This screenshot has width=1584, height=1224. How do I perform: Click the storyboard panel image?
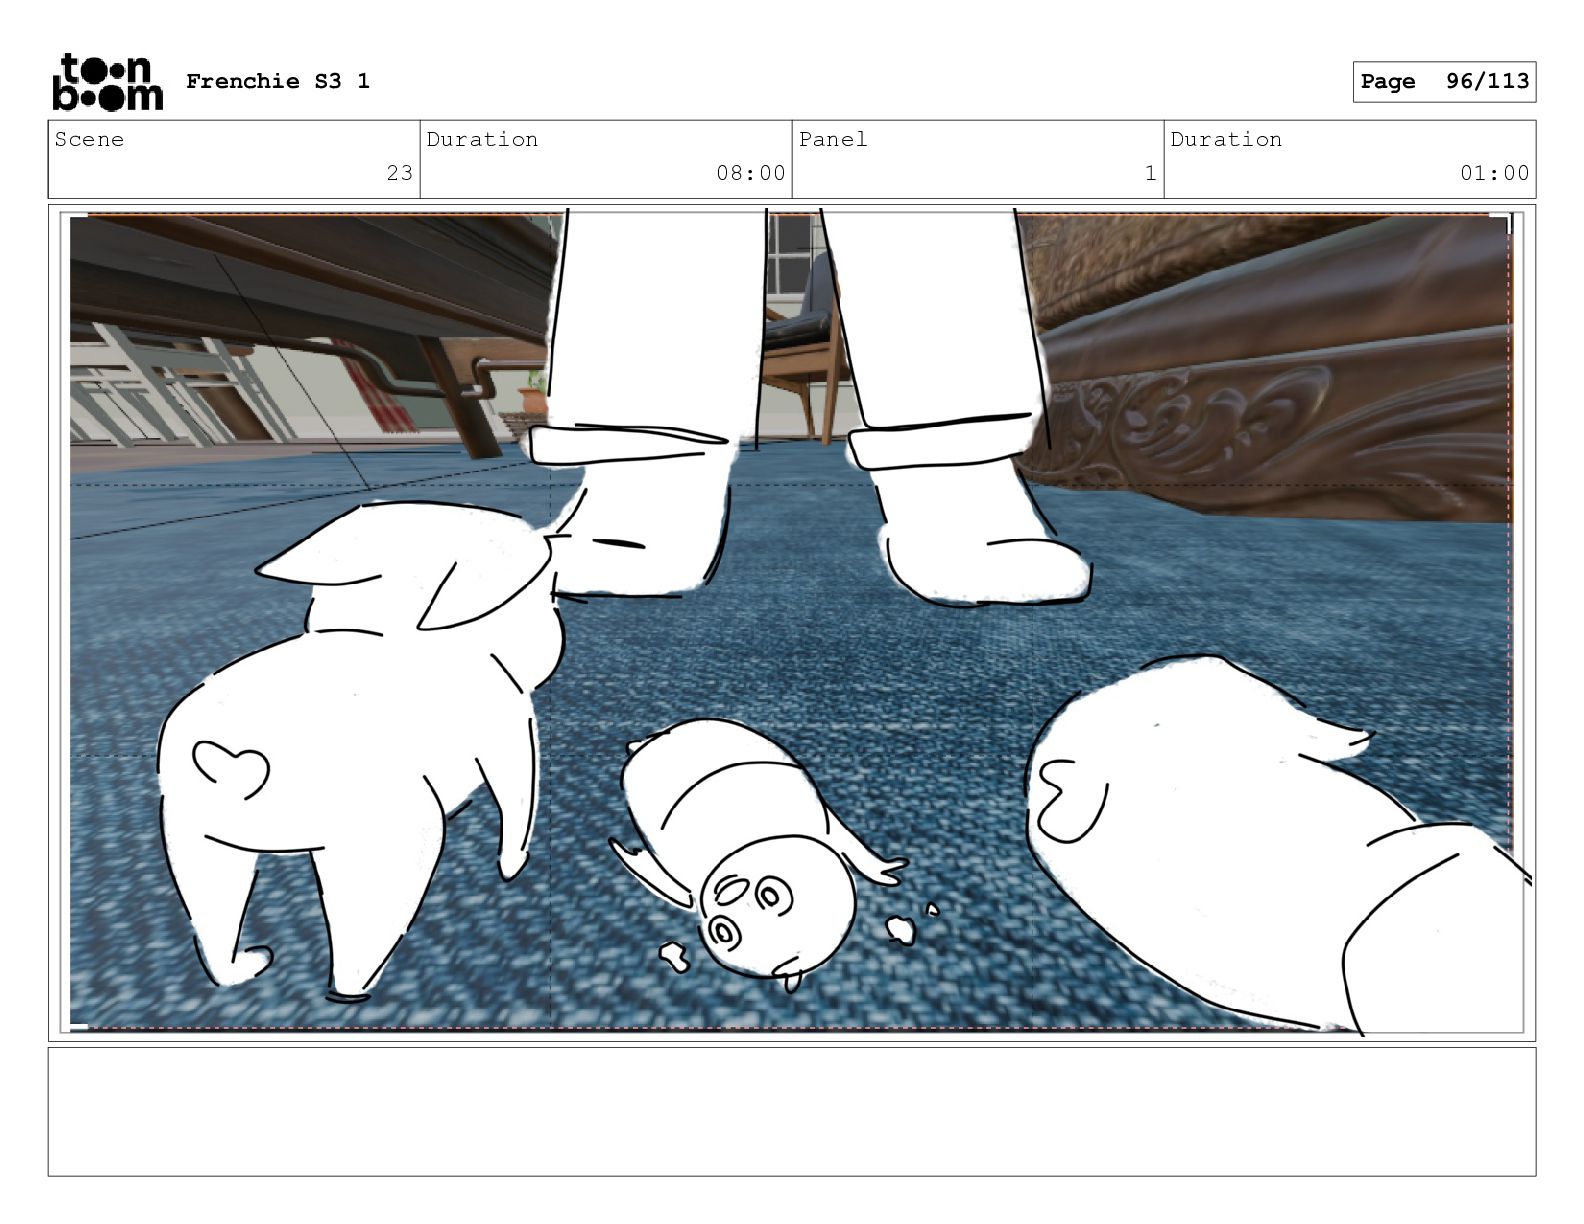[x=791, y=622]
